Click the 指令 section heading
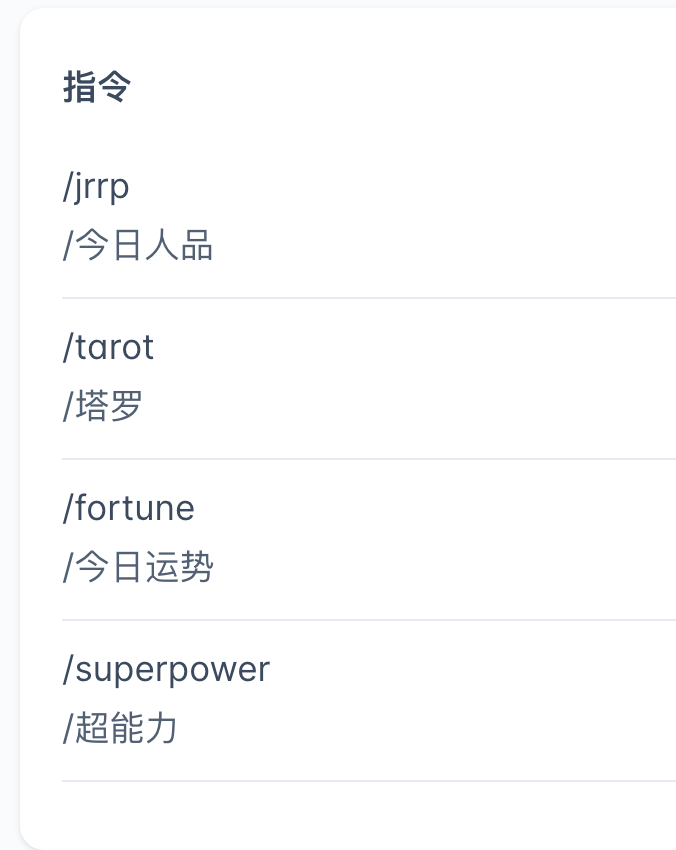This screenshot has height=850, width=676. (x=97, y=88)
